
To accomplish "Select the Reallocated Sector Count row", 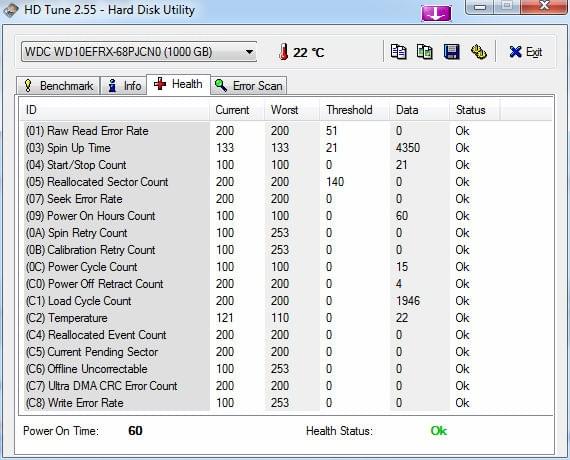I will click(x=287, y=182).
